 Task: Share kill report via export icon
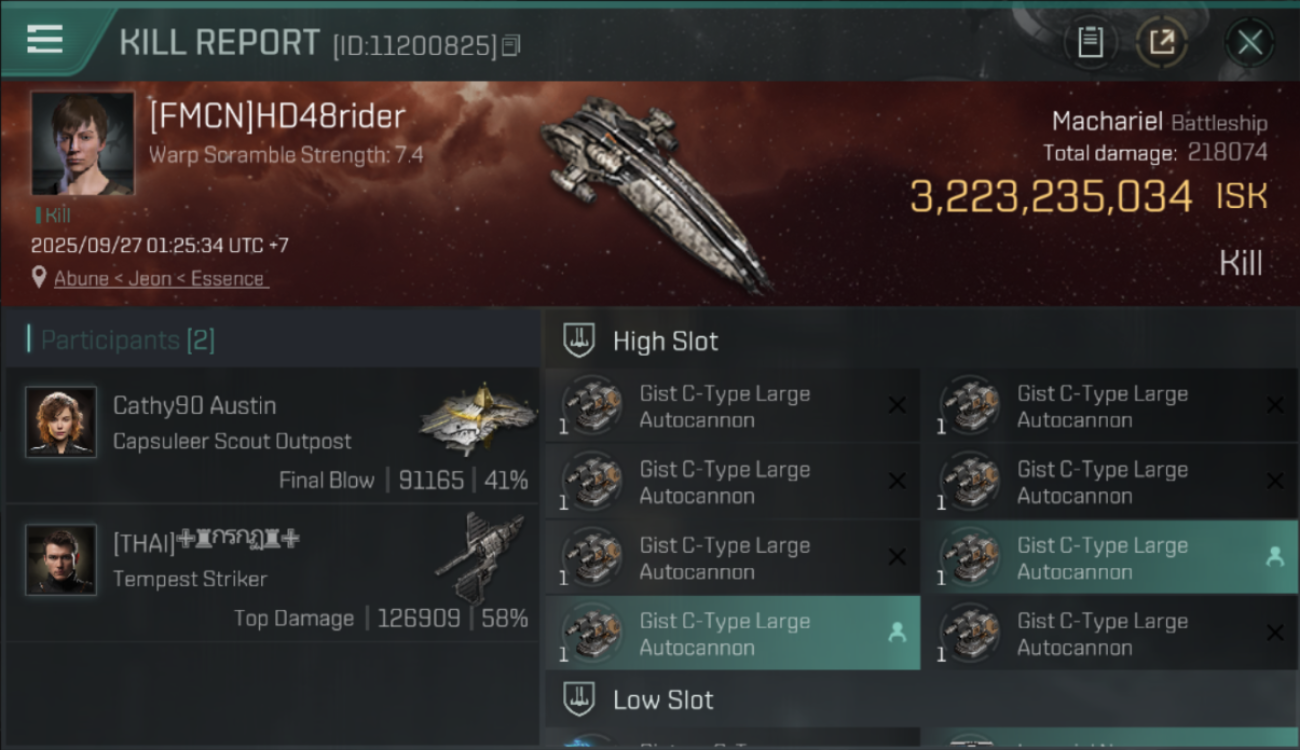(1161, 42)
